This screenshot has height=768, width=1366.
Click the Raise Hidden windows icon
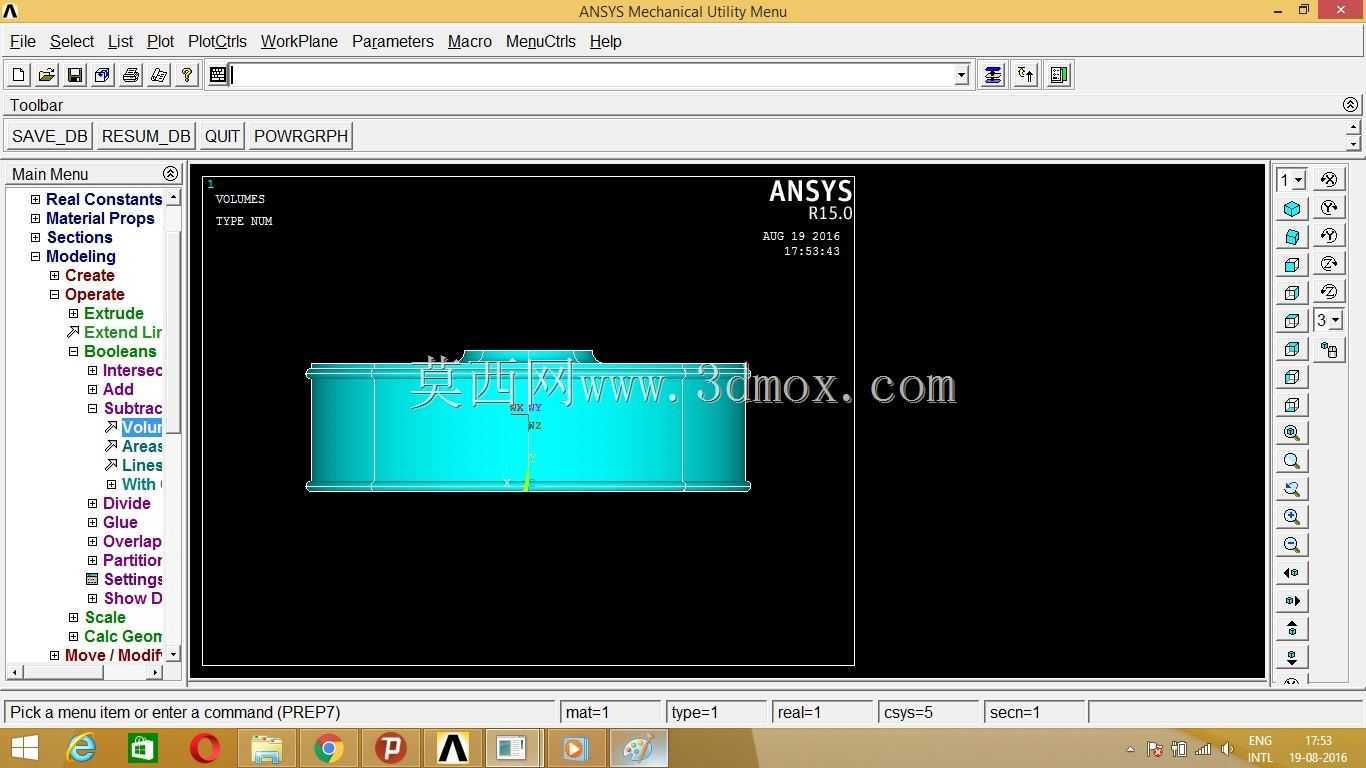point(992,75)
